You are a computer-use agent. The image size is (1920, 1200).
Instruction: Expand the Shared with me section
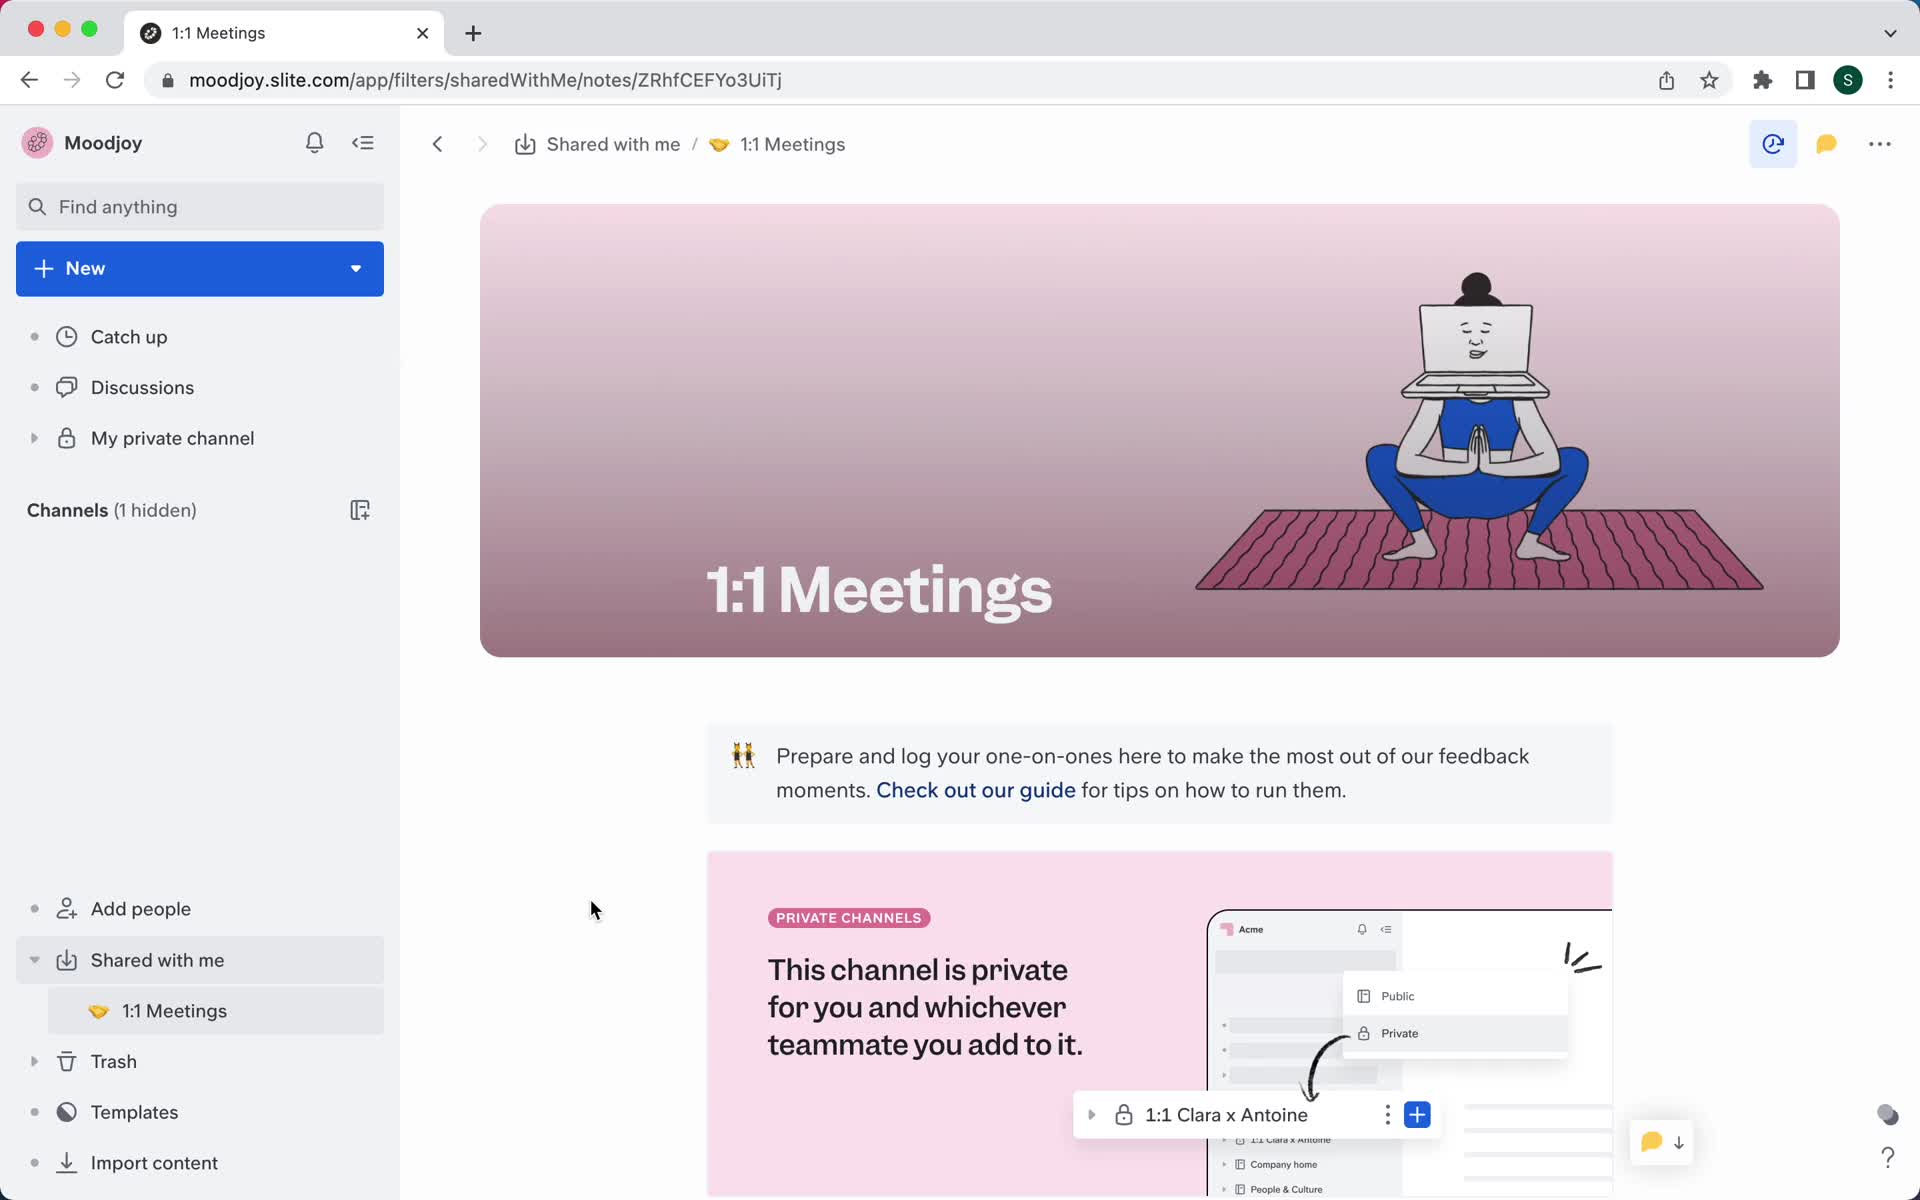pyautogui.click(x=33, y=959)
